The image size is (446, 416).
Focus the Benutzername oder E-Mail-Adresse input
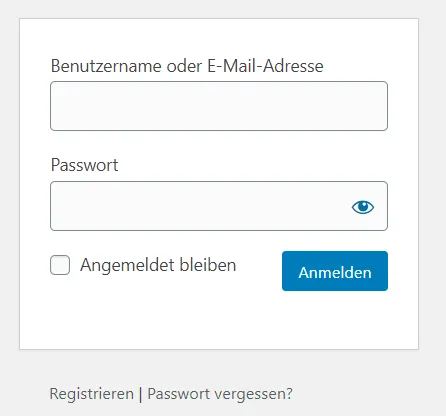tap(219, 106)
